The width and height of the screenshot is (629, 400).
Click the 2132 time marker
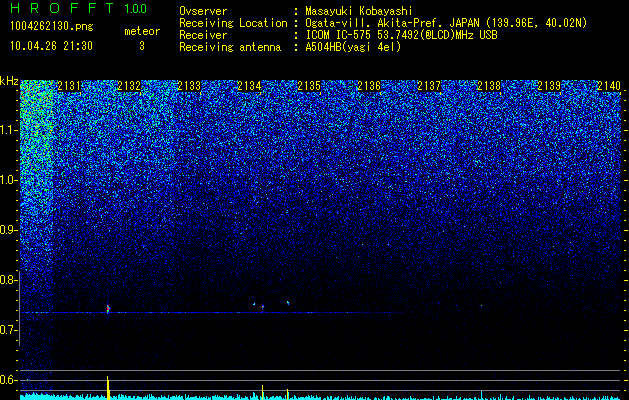click(x=129, y=86)
